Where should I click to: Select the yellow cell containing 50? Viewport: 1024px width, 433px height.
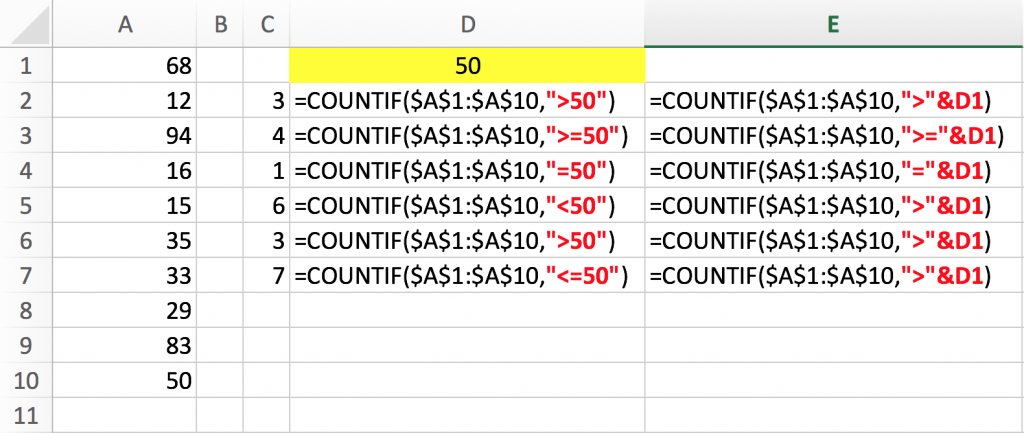[466, 67]
